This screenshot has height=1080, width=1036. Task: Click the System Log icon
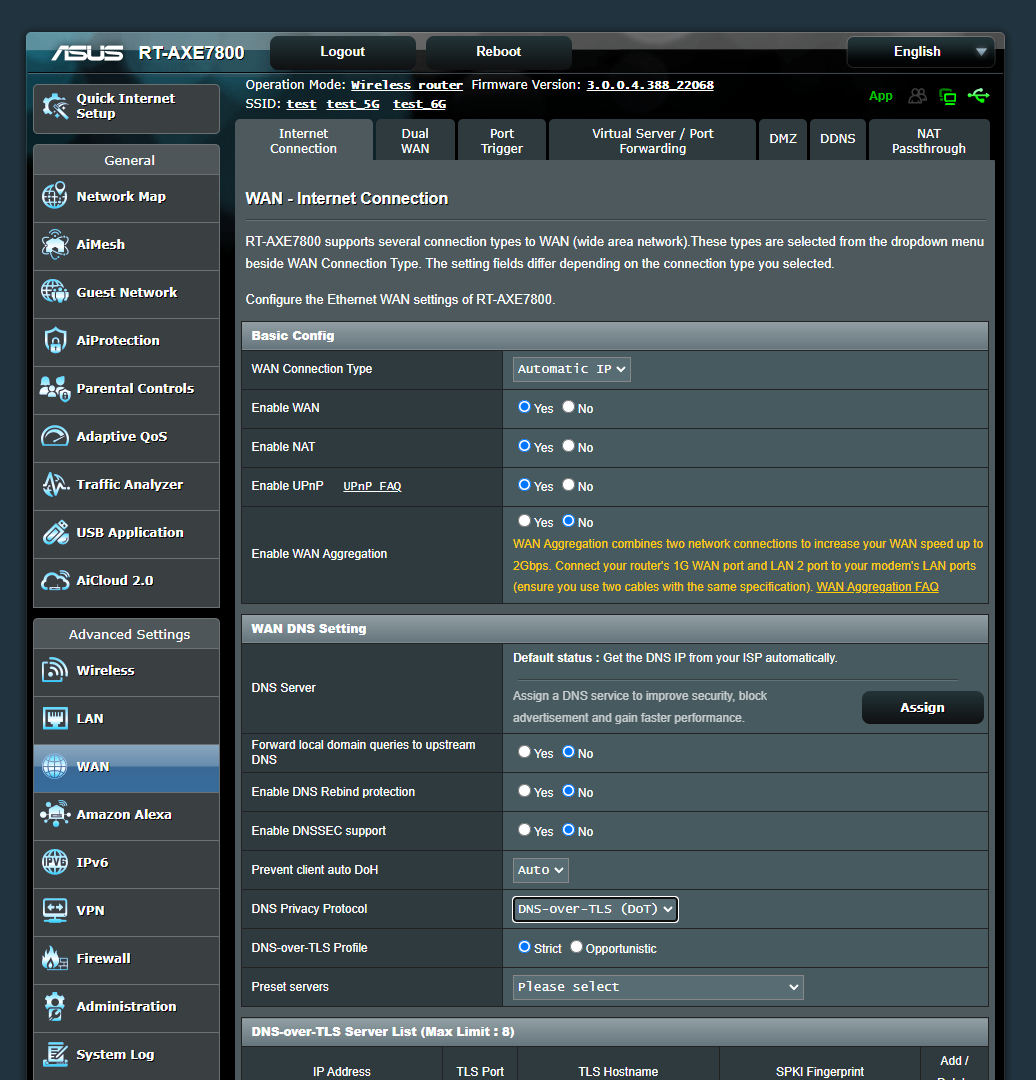tap(55, 1055)
